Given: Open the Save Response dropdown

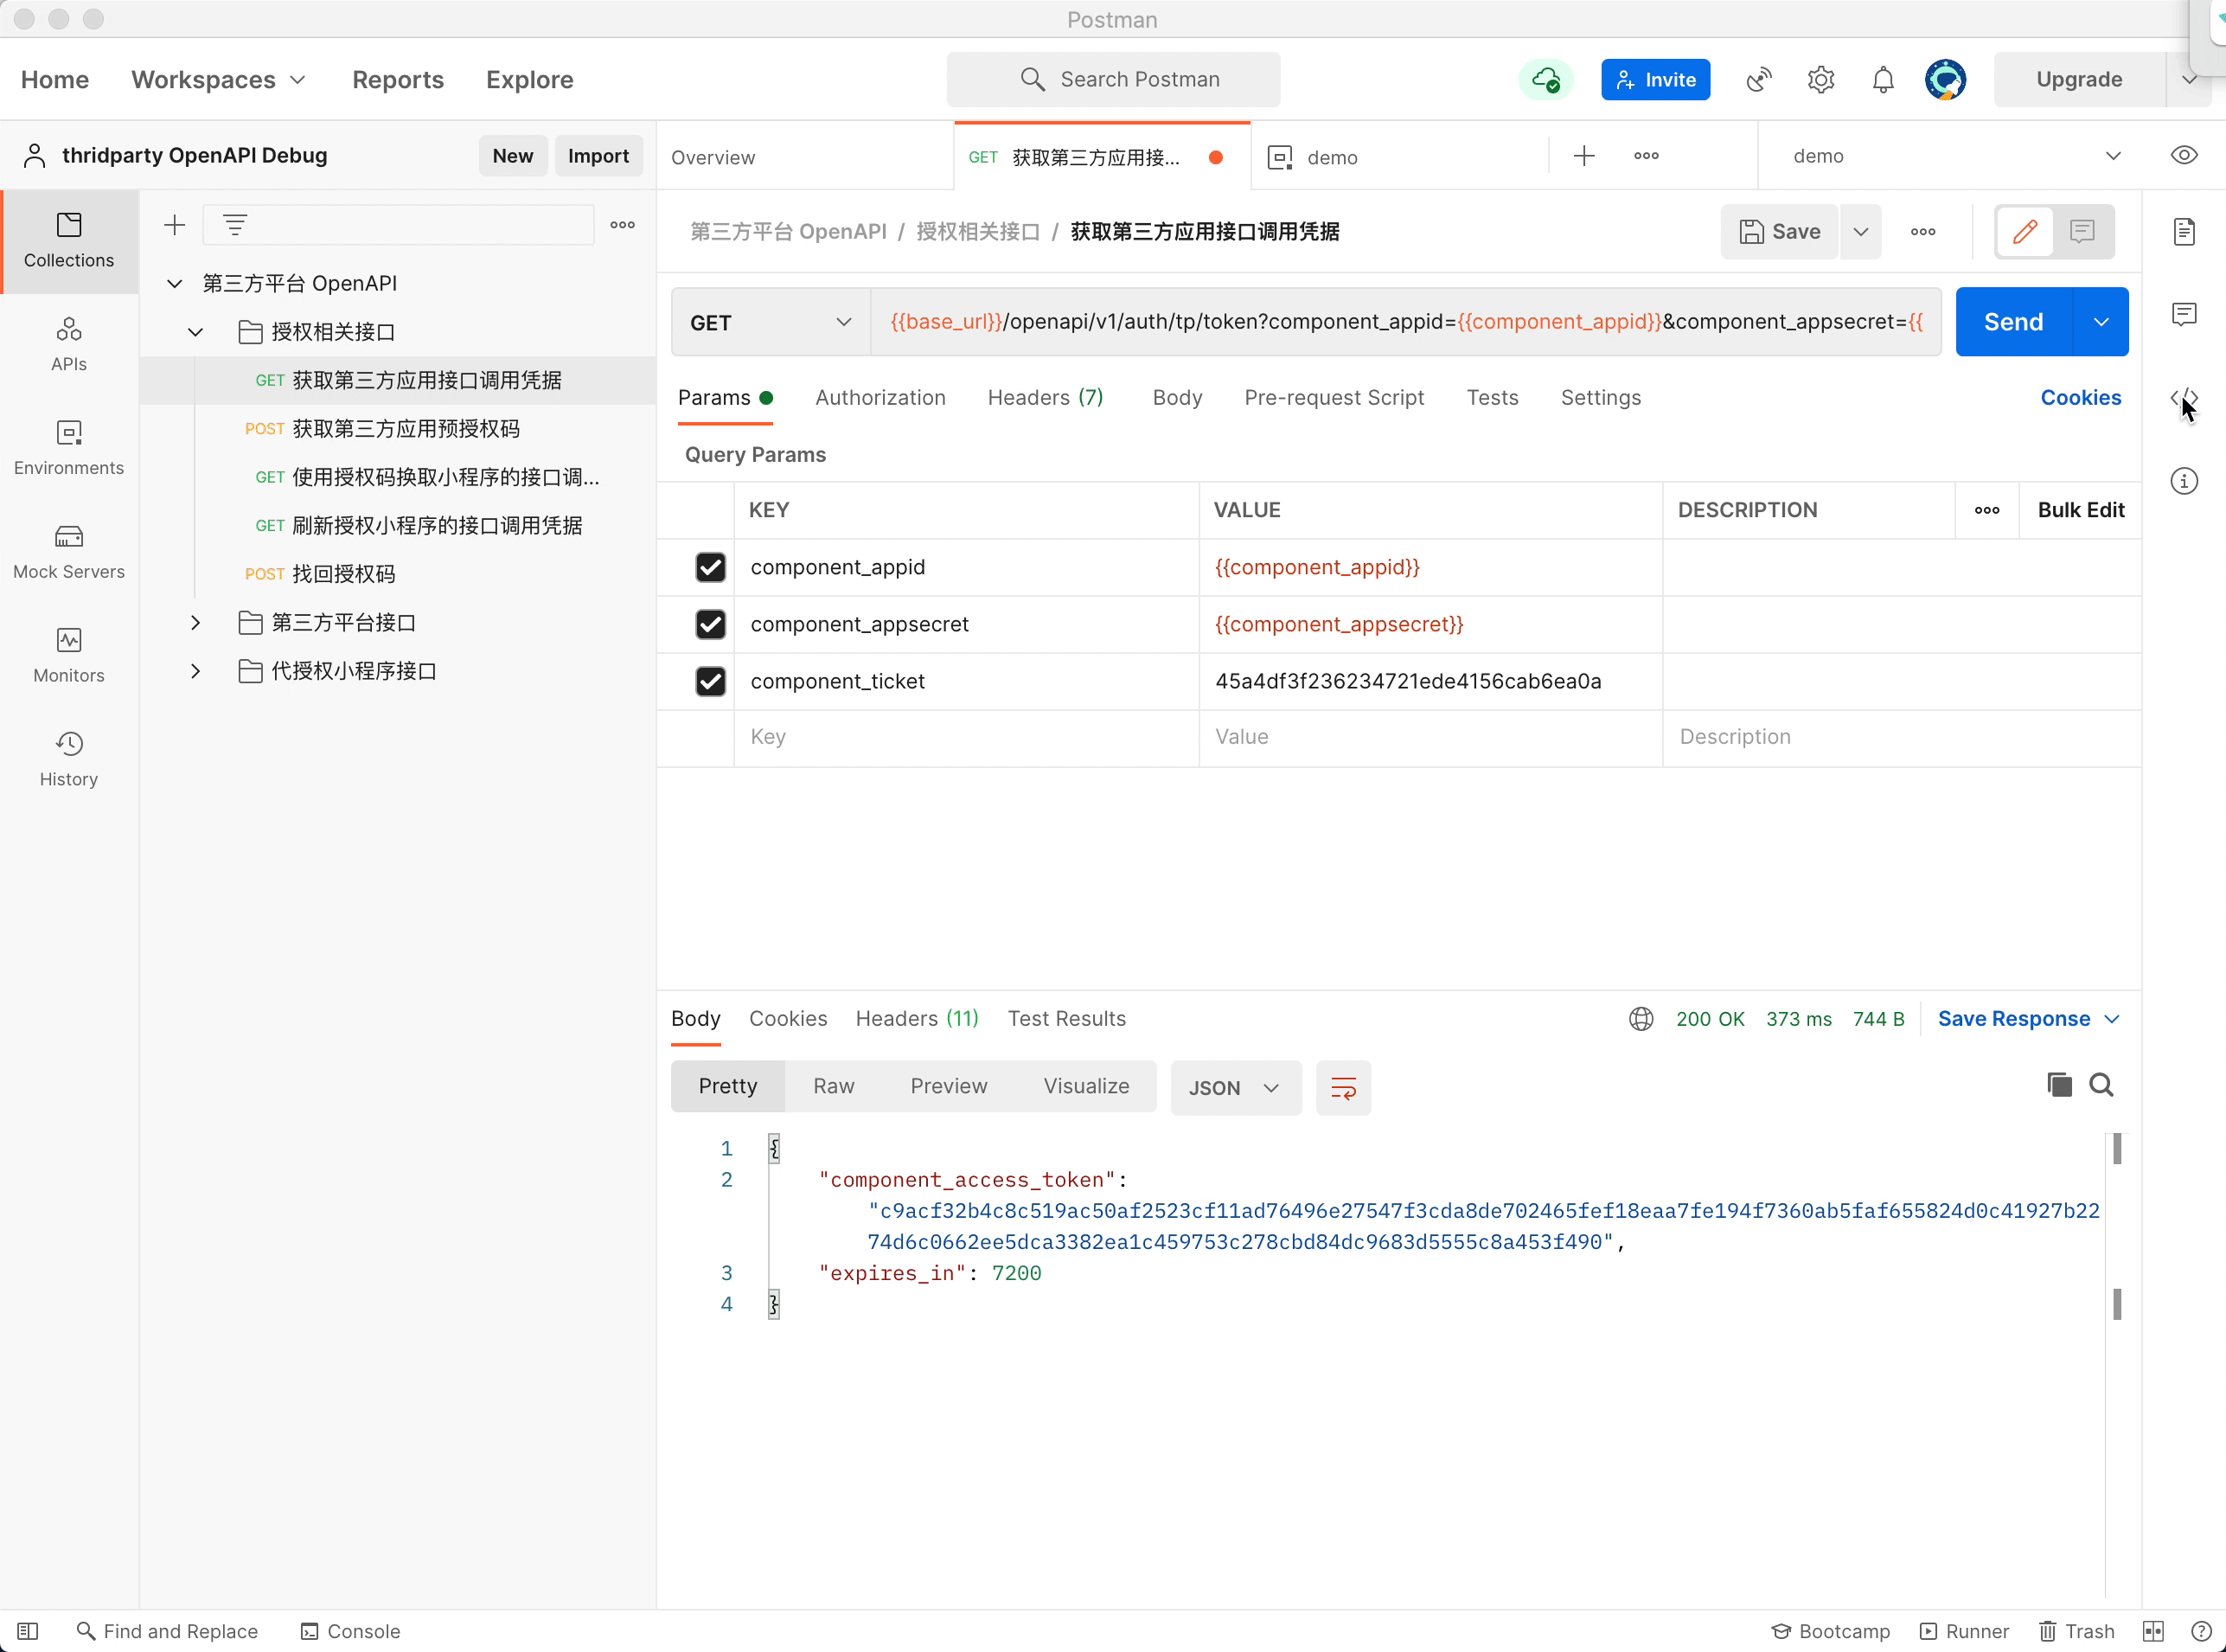Looking at the screenshot, I should click(x=2029, y=1019).
